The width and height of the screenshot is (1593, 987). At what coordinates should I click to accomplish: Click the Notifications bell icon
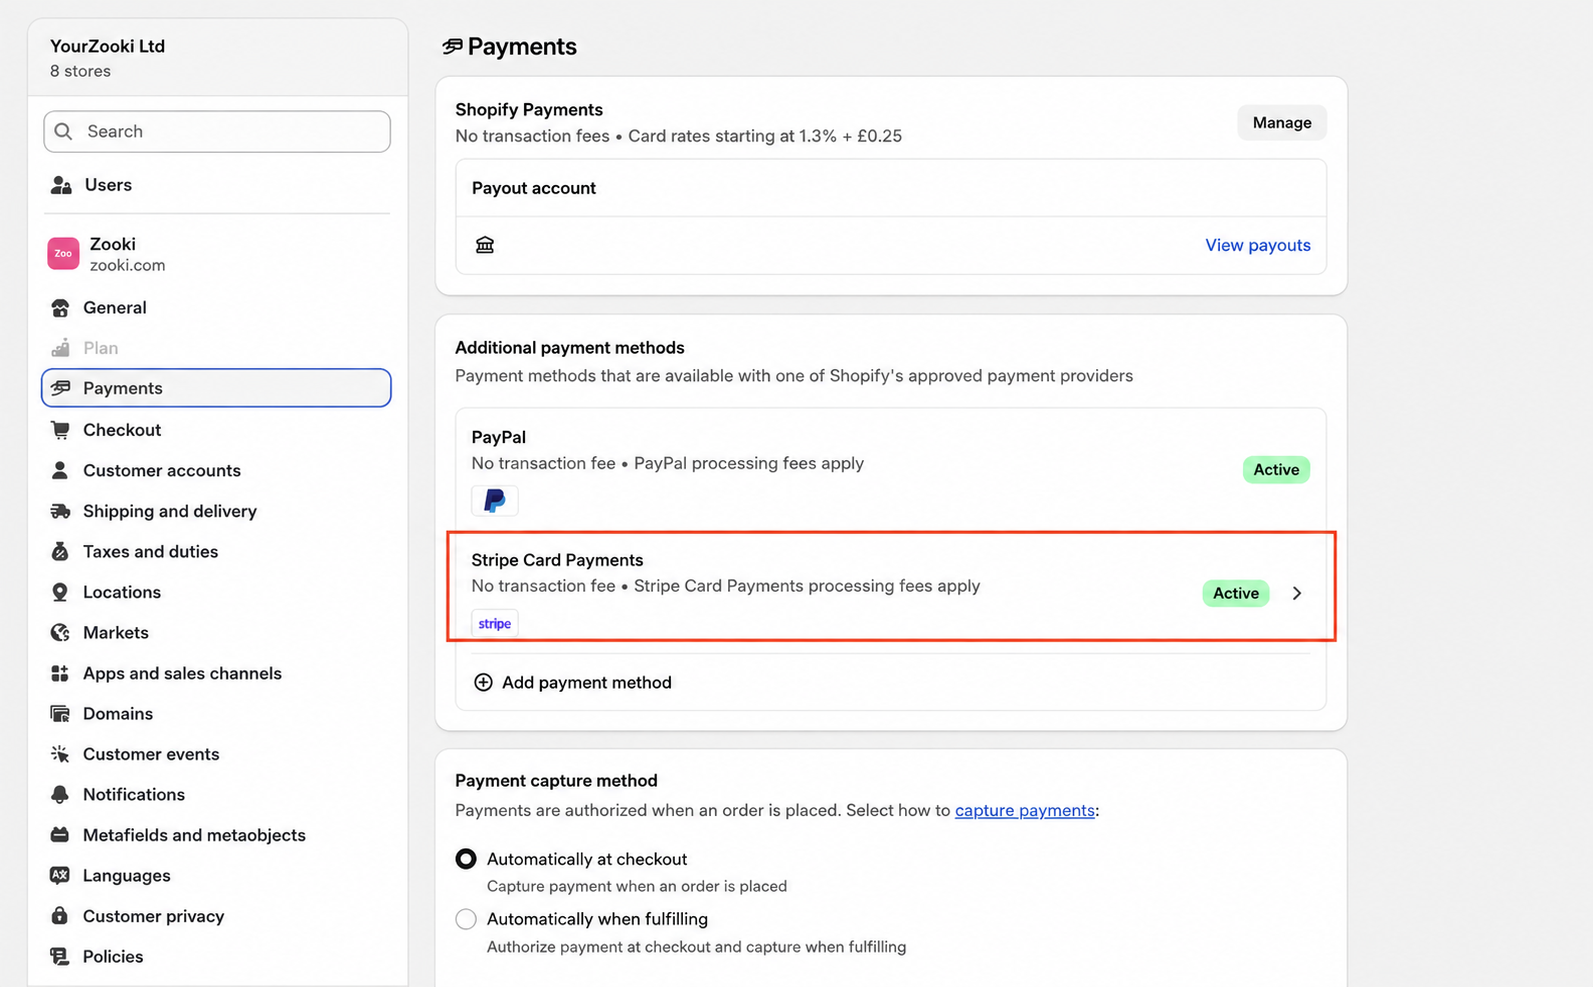click(x=60, y=795)
